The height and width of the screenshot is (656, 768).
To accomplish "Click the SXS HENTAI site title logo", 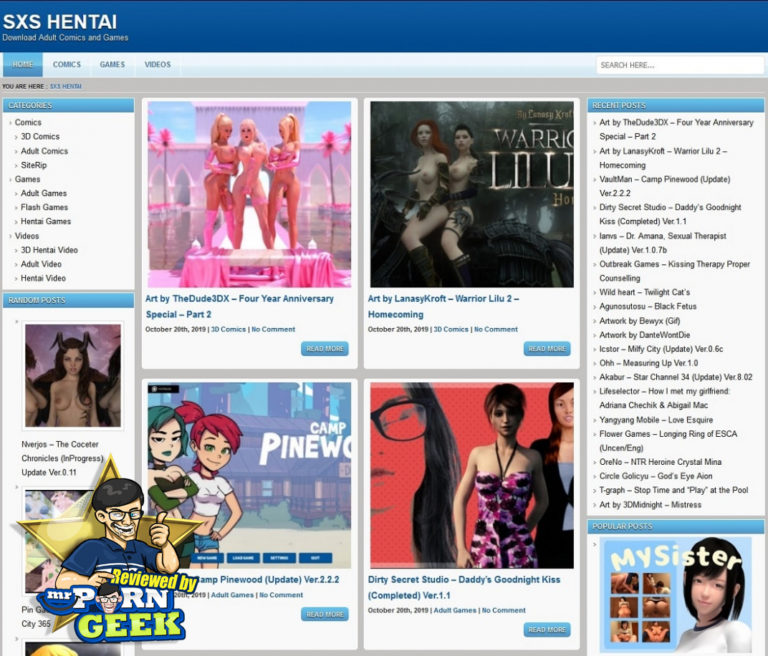I will tap(60, 21).
